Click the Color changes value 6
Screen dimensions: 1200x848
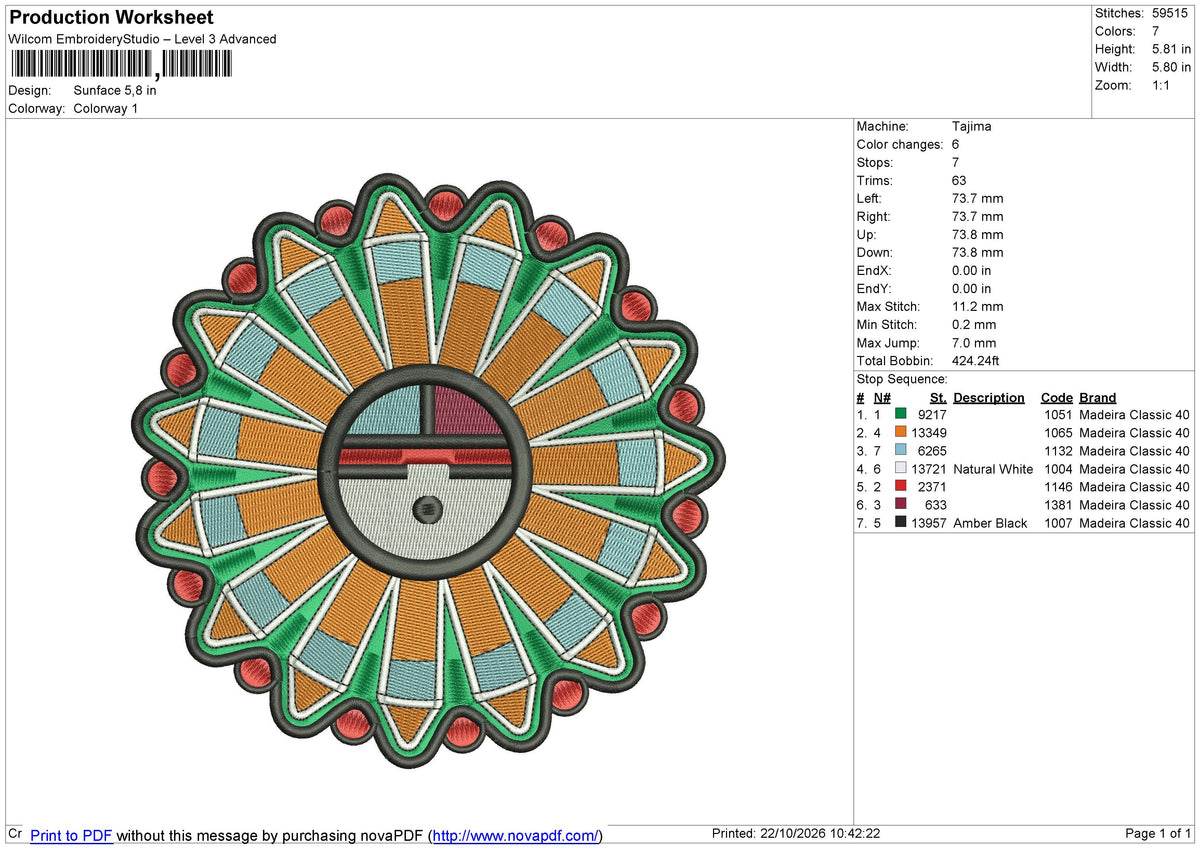(956, 145)
